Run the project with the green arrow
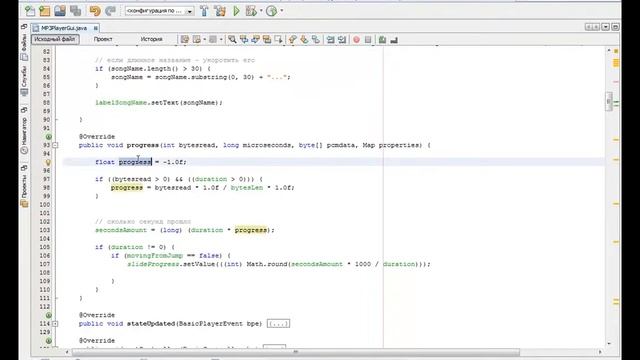This screenshot has width=640, height=360. pyautogui.click(x=236, y=11)
